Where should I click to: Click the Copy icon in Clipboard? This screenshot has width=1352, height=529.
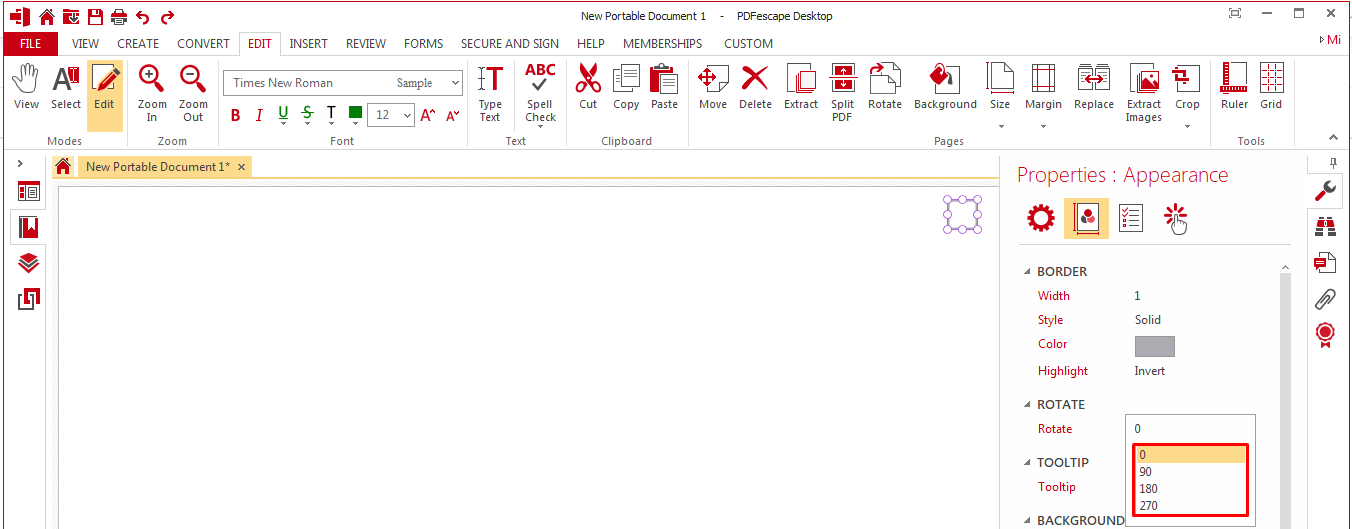point(626,87)
